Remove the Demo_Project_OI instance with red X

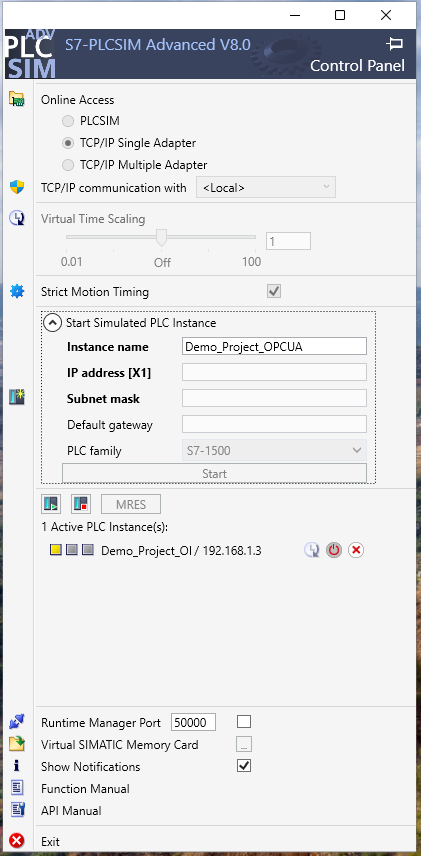[x=355, y=550]
